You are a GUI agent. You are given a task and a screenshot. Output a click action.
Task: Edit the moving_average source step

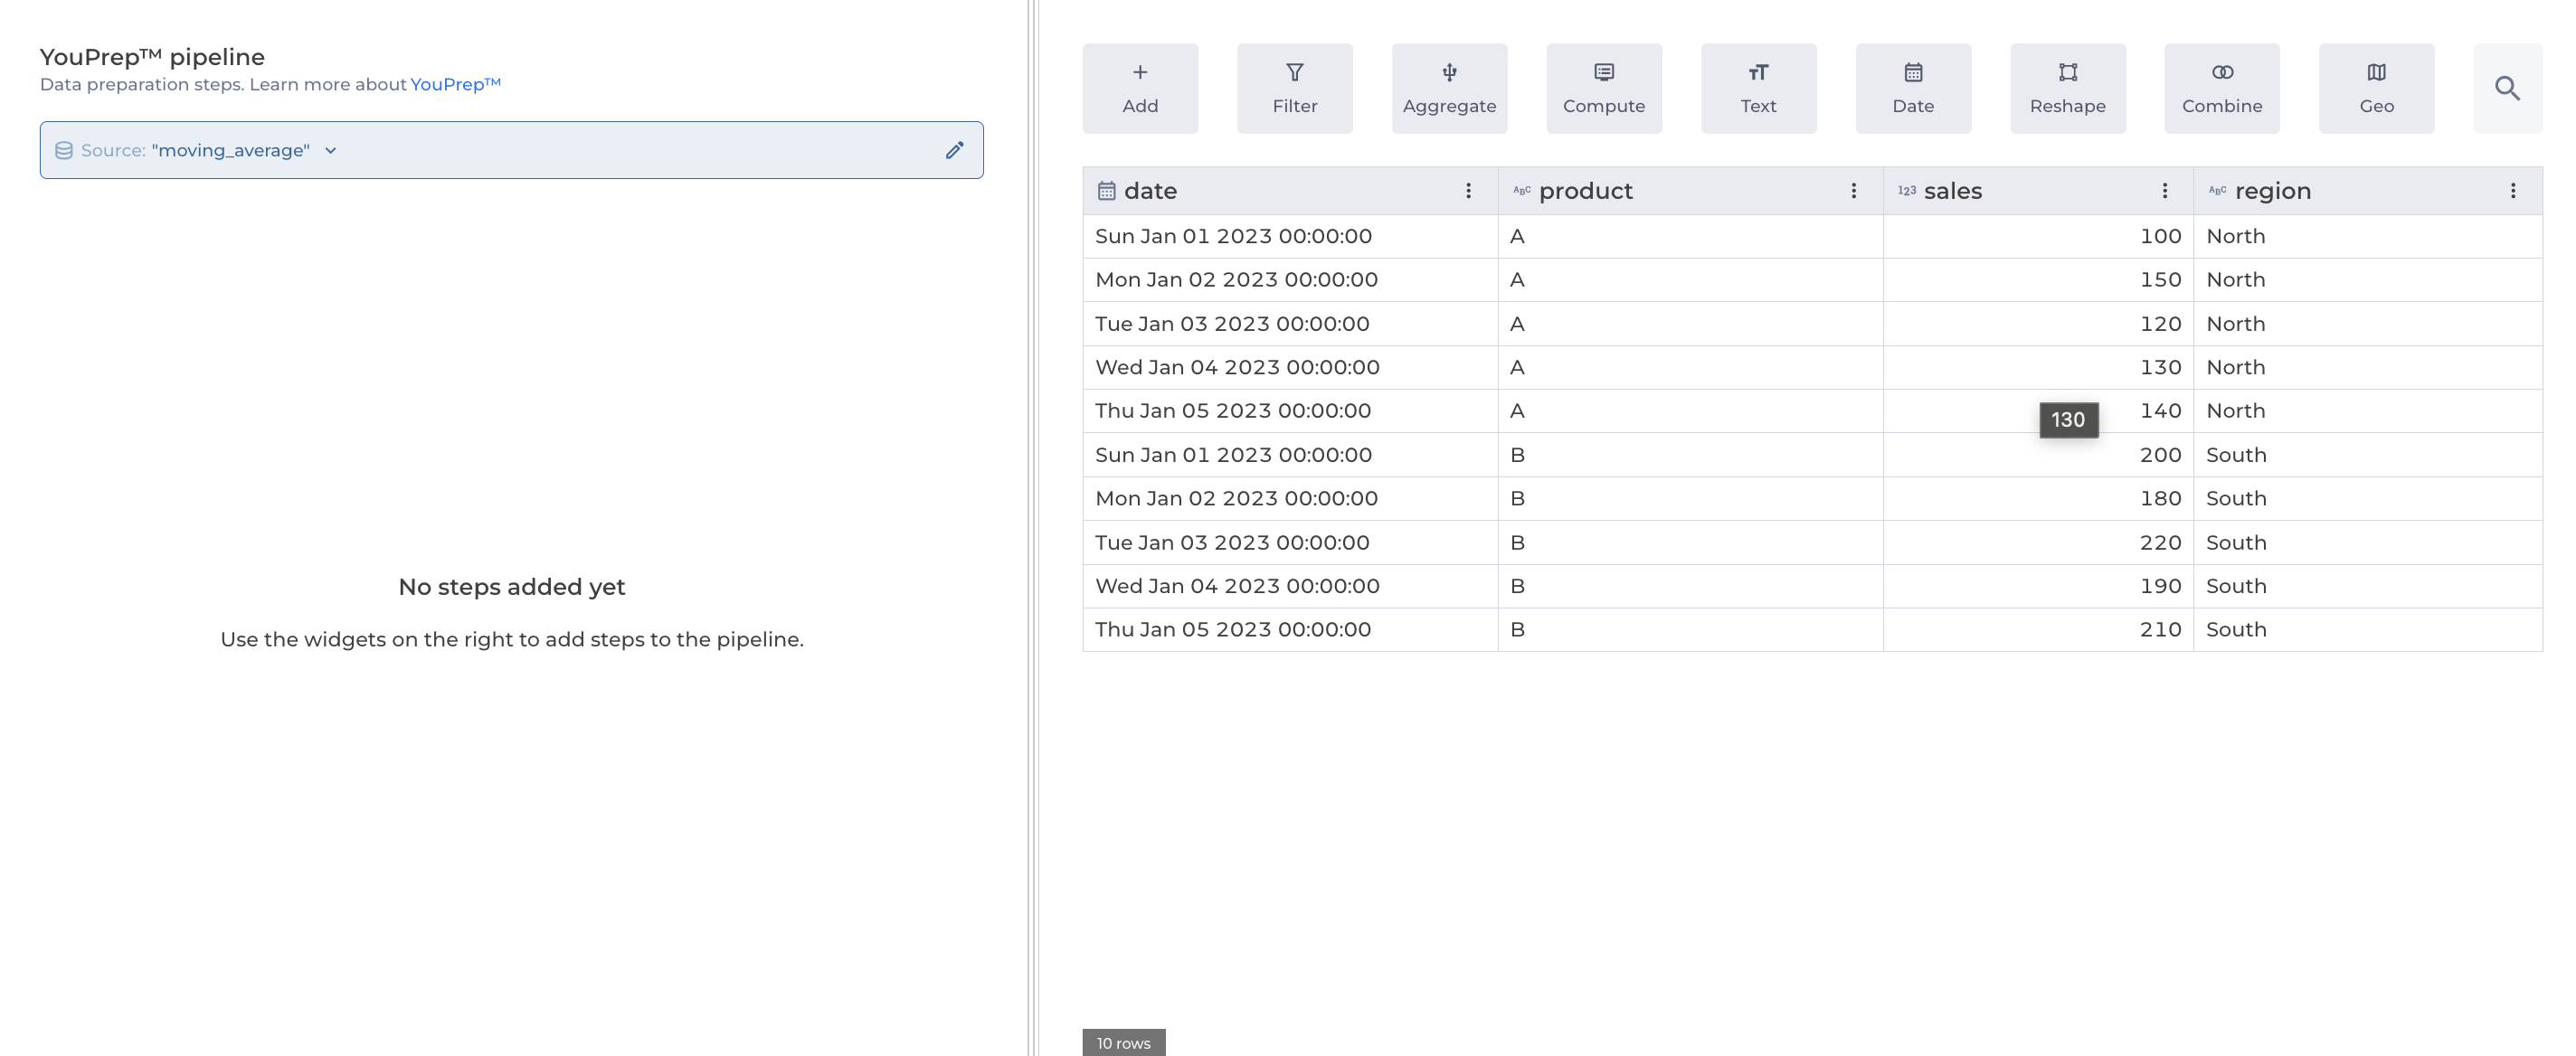tap(954, 150)
